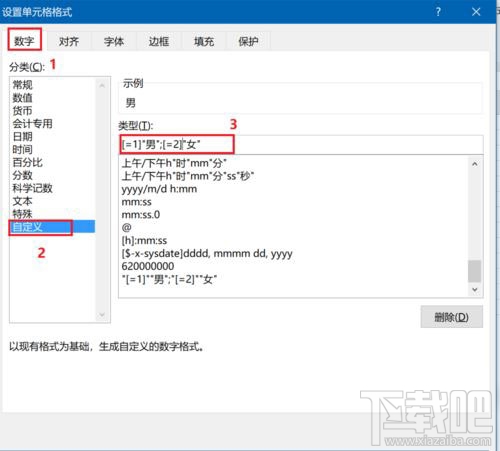Click format list scroll up arrow
The width and height of the screenshot is (500, 451).
coord(475,164)
